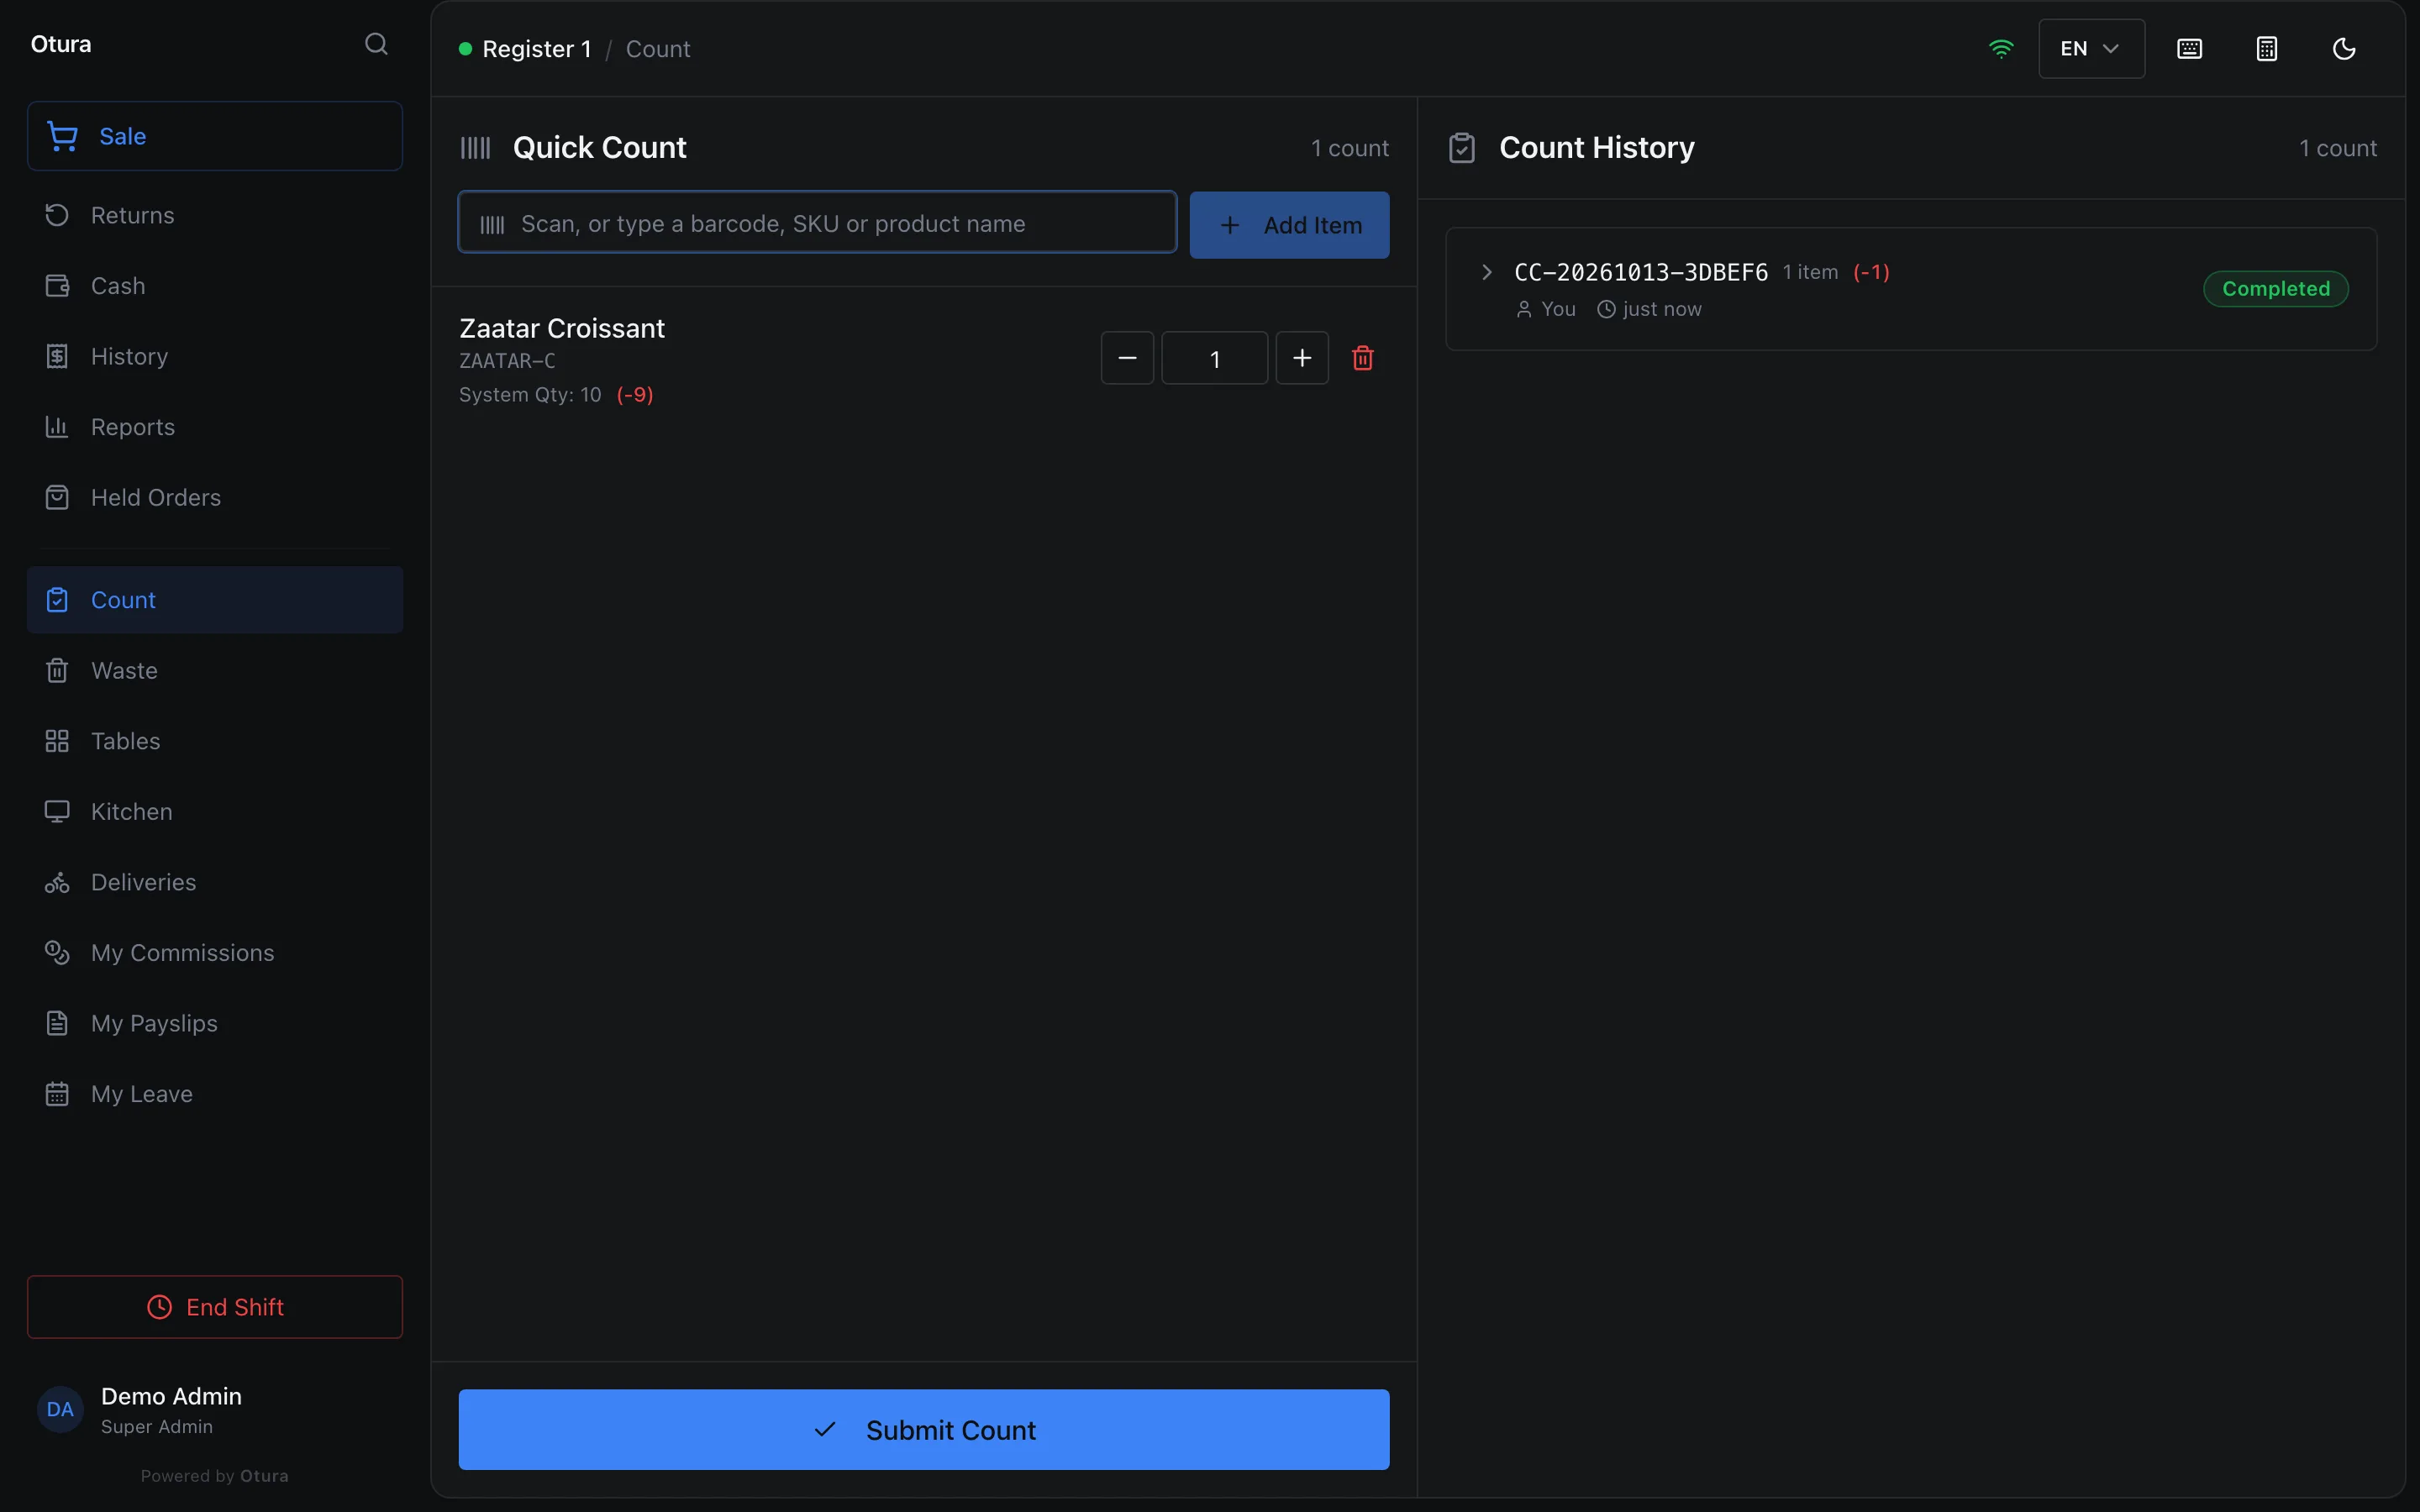This screenshot has height=1512, width=2420.
Task: Focus the barcode or SKU search field
Action: pos(817,223)
